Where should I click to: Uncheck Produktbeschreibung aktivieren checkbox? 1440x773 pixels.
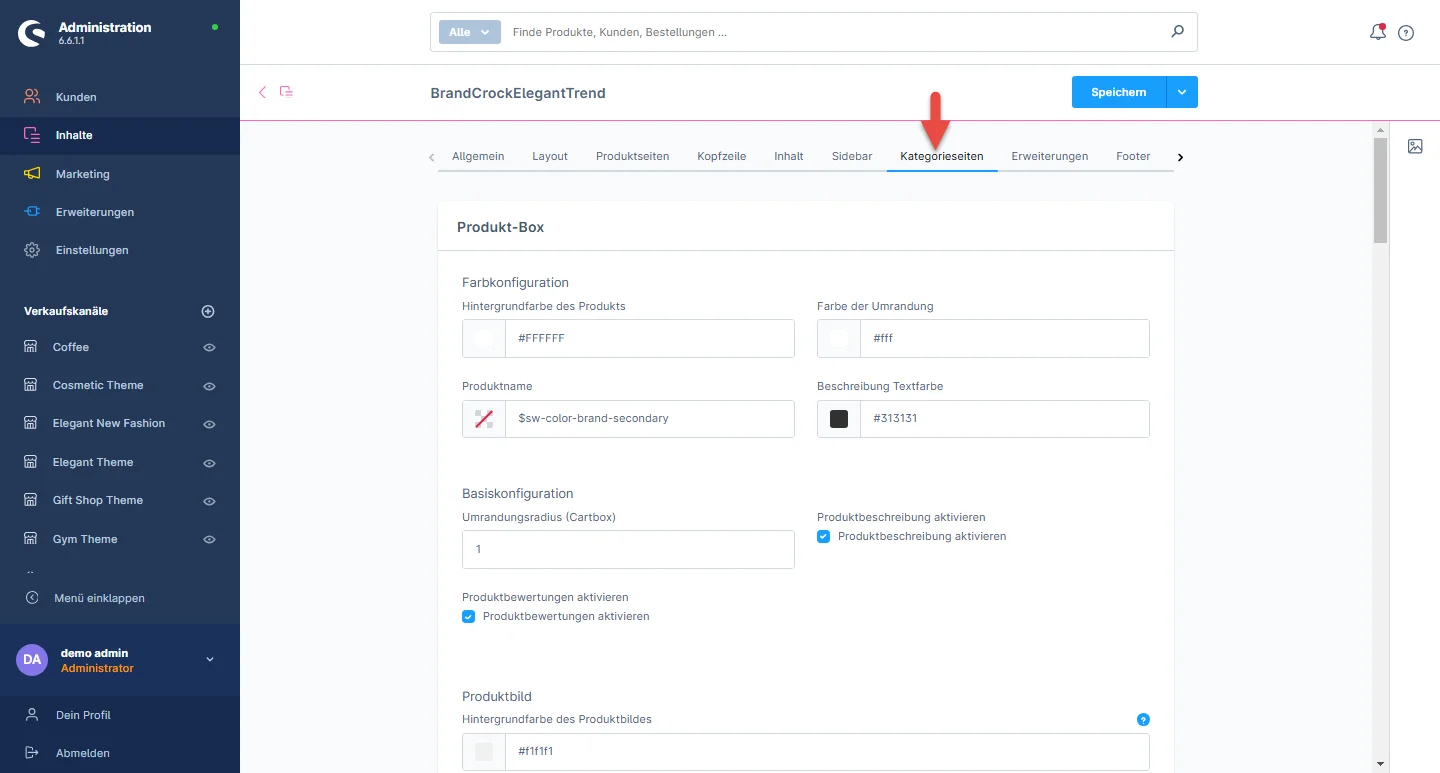[824, 537]
